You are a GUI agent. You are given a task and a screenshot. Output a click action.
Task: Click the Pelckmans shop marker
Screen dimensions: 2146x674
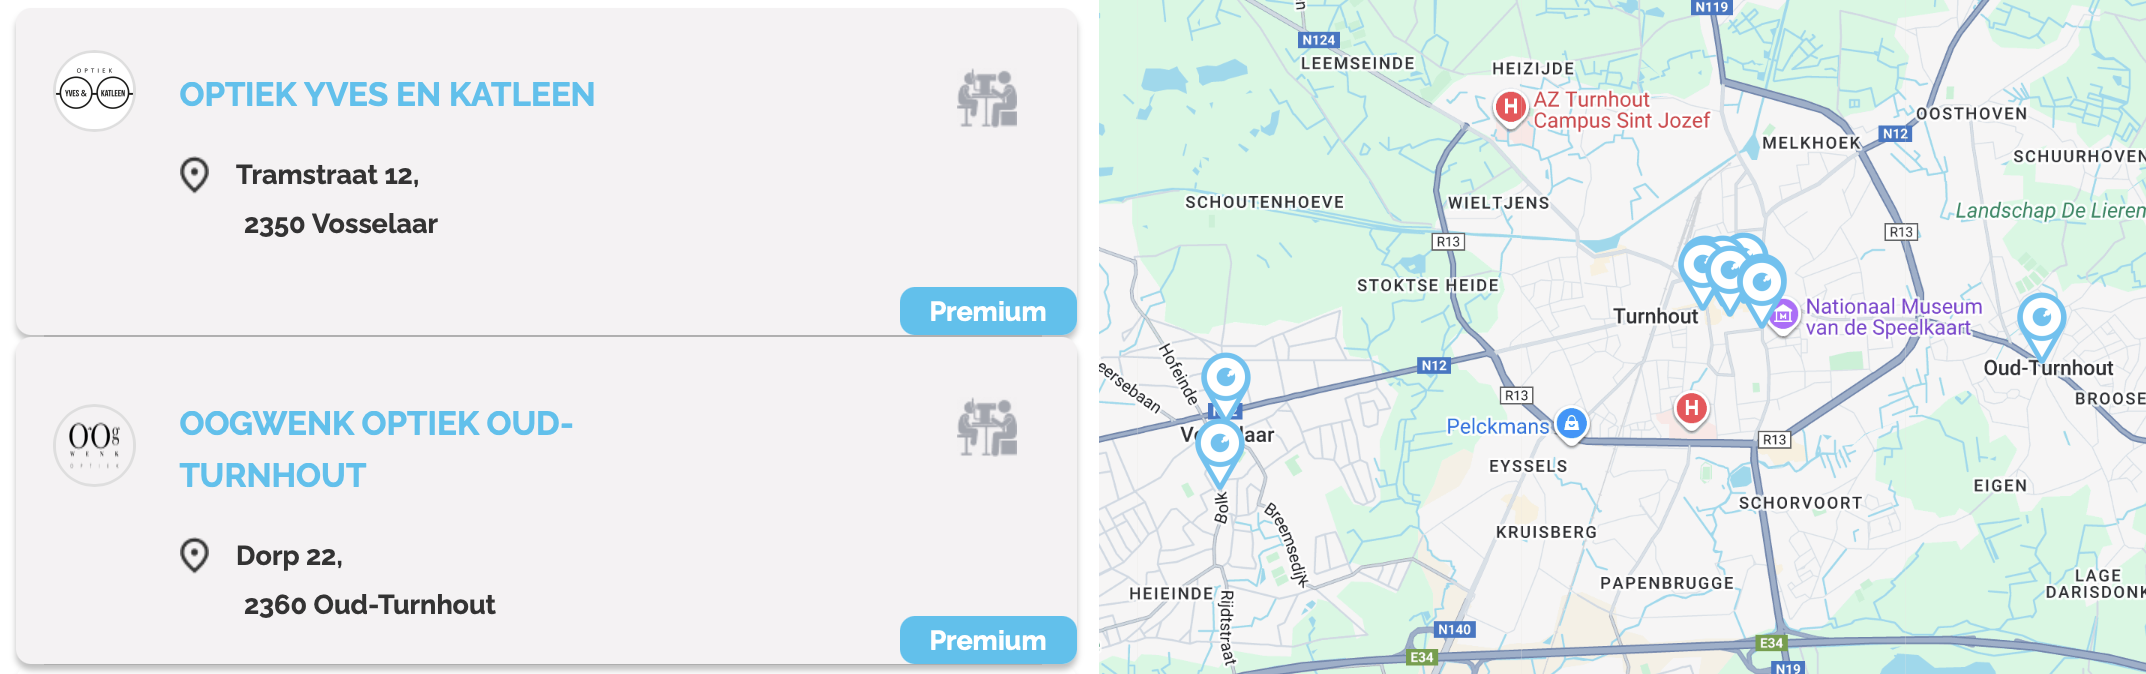click(1571, 423)
